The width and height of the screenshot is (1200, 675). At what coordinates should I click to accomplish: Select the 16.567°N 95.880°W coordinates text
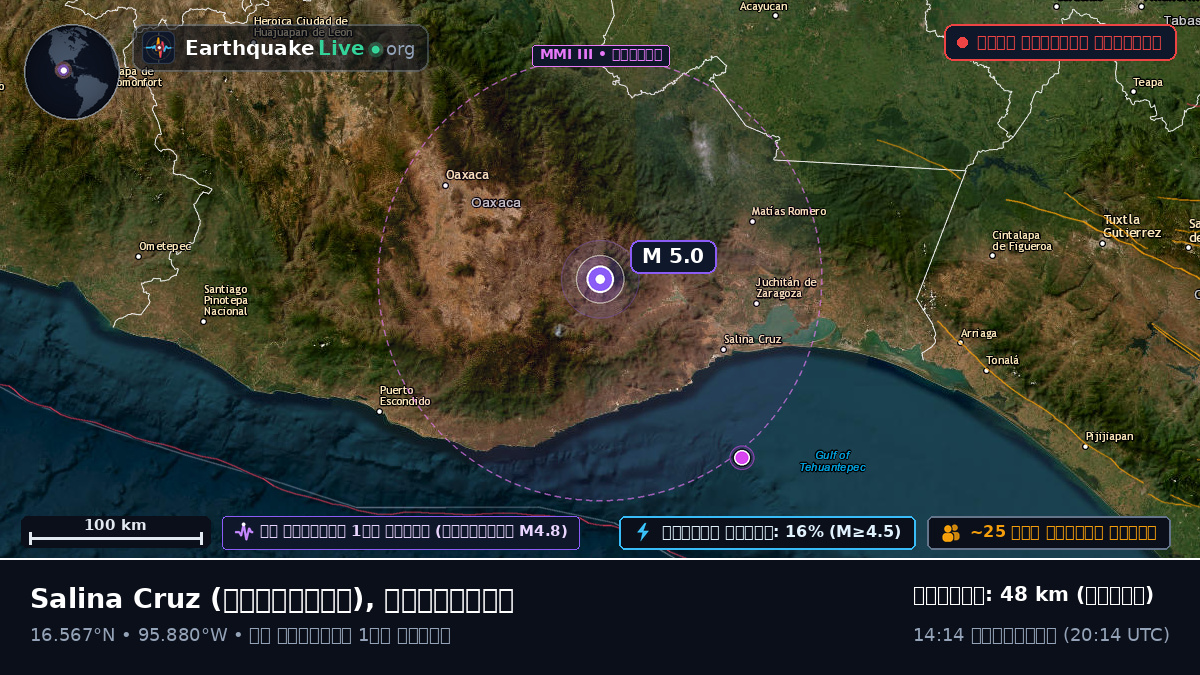(128, 635)
